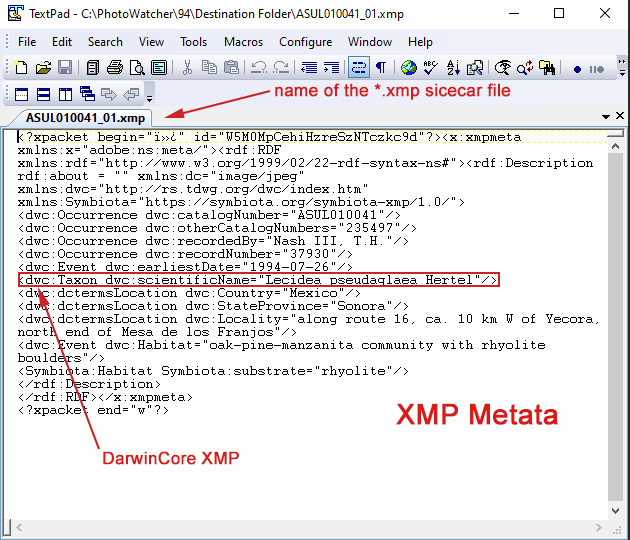Save the file with the floppy disk icon

tap(65, 68)
